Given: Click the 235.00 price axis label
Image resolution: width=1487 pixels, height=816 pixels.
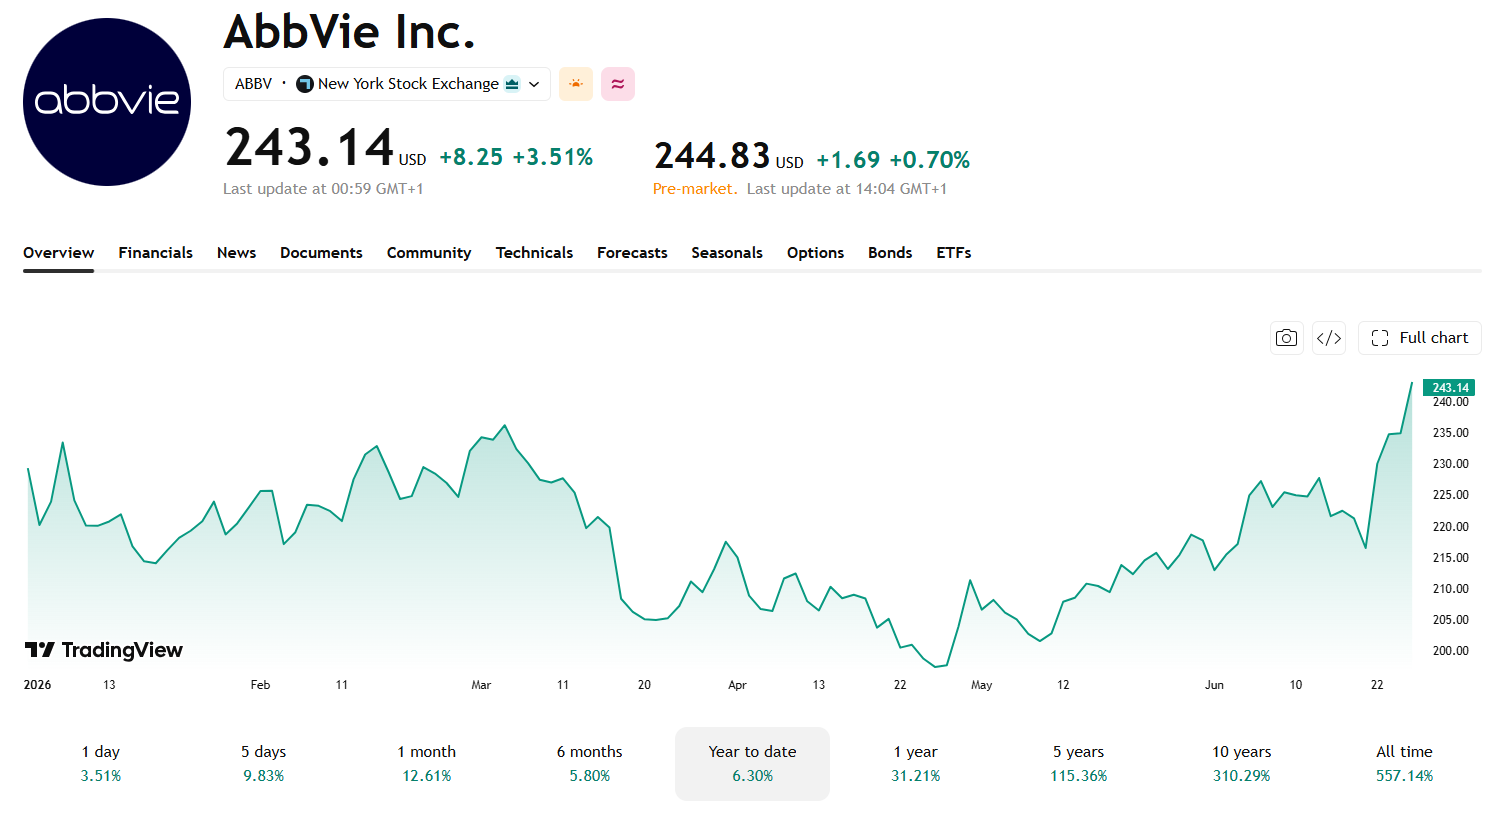Looking at the screenshot, I should (x=1451, y=433).
